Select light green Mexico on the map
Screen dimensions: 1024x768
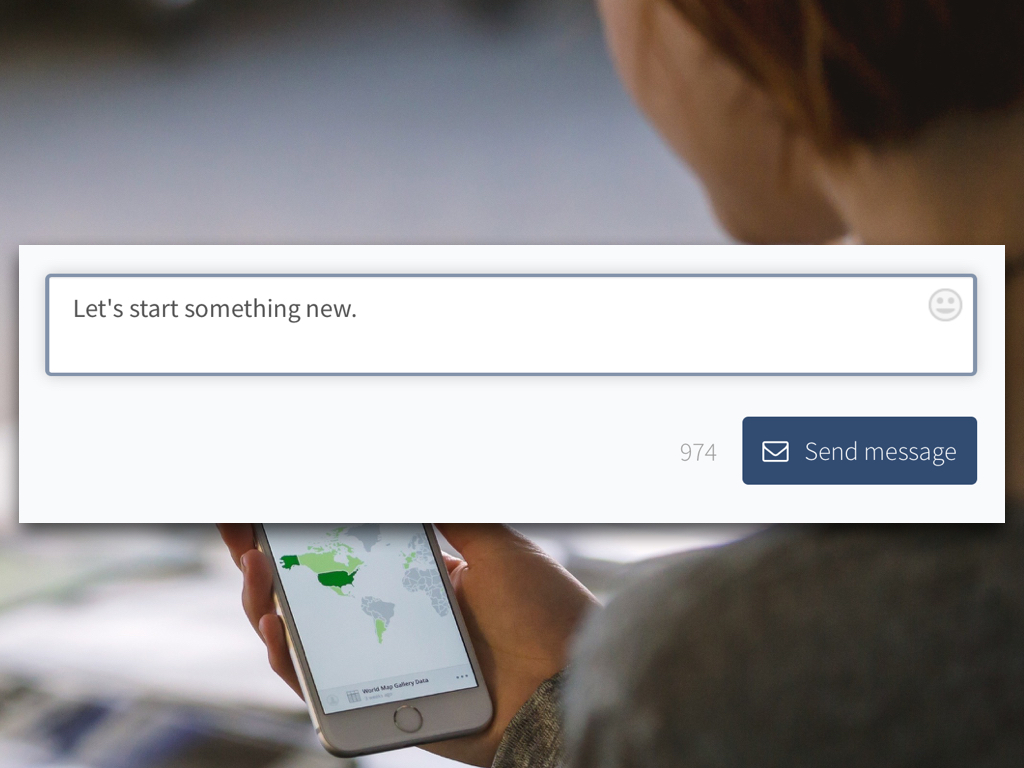pyautogui.click(x=339, y=590)
